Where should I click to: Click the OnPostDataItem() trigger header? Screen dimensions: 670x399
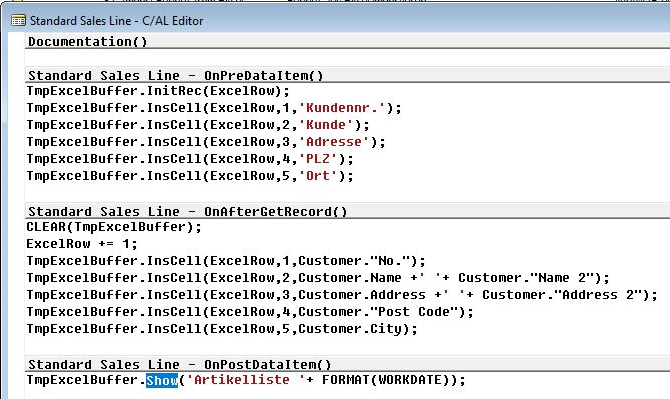179,364
